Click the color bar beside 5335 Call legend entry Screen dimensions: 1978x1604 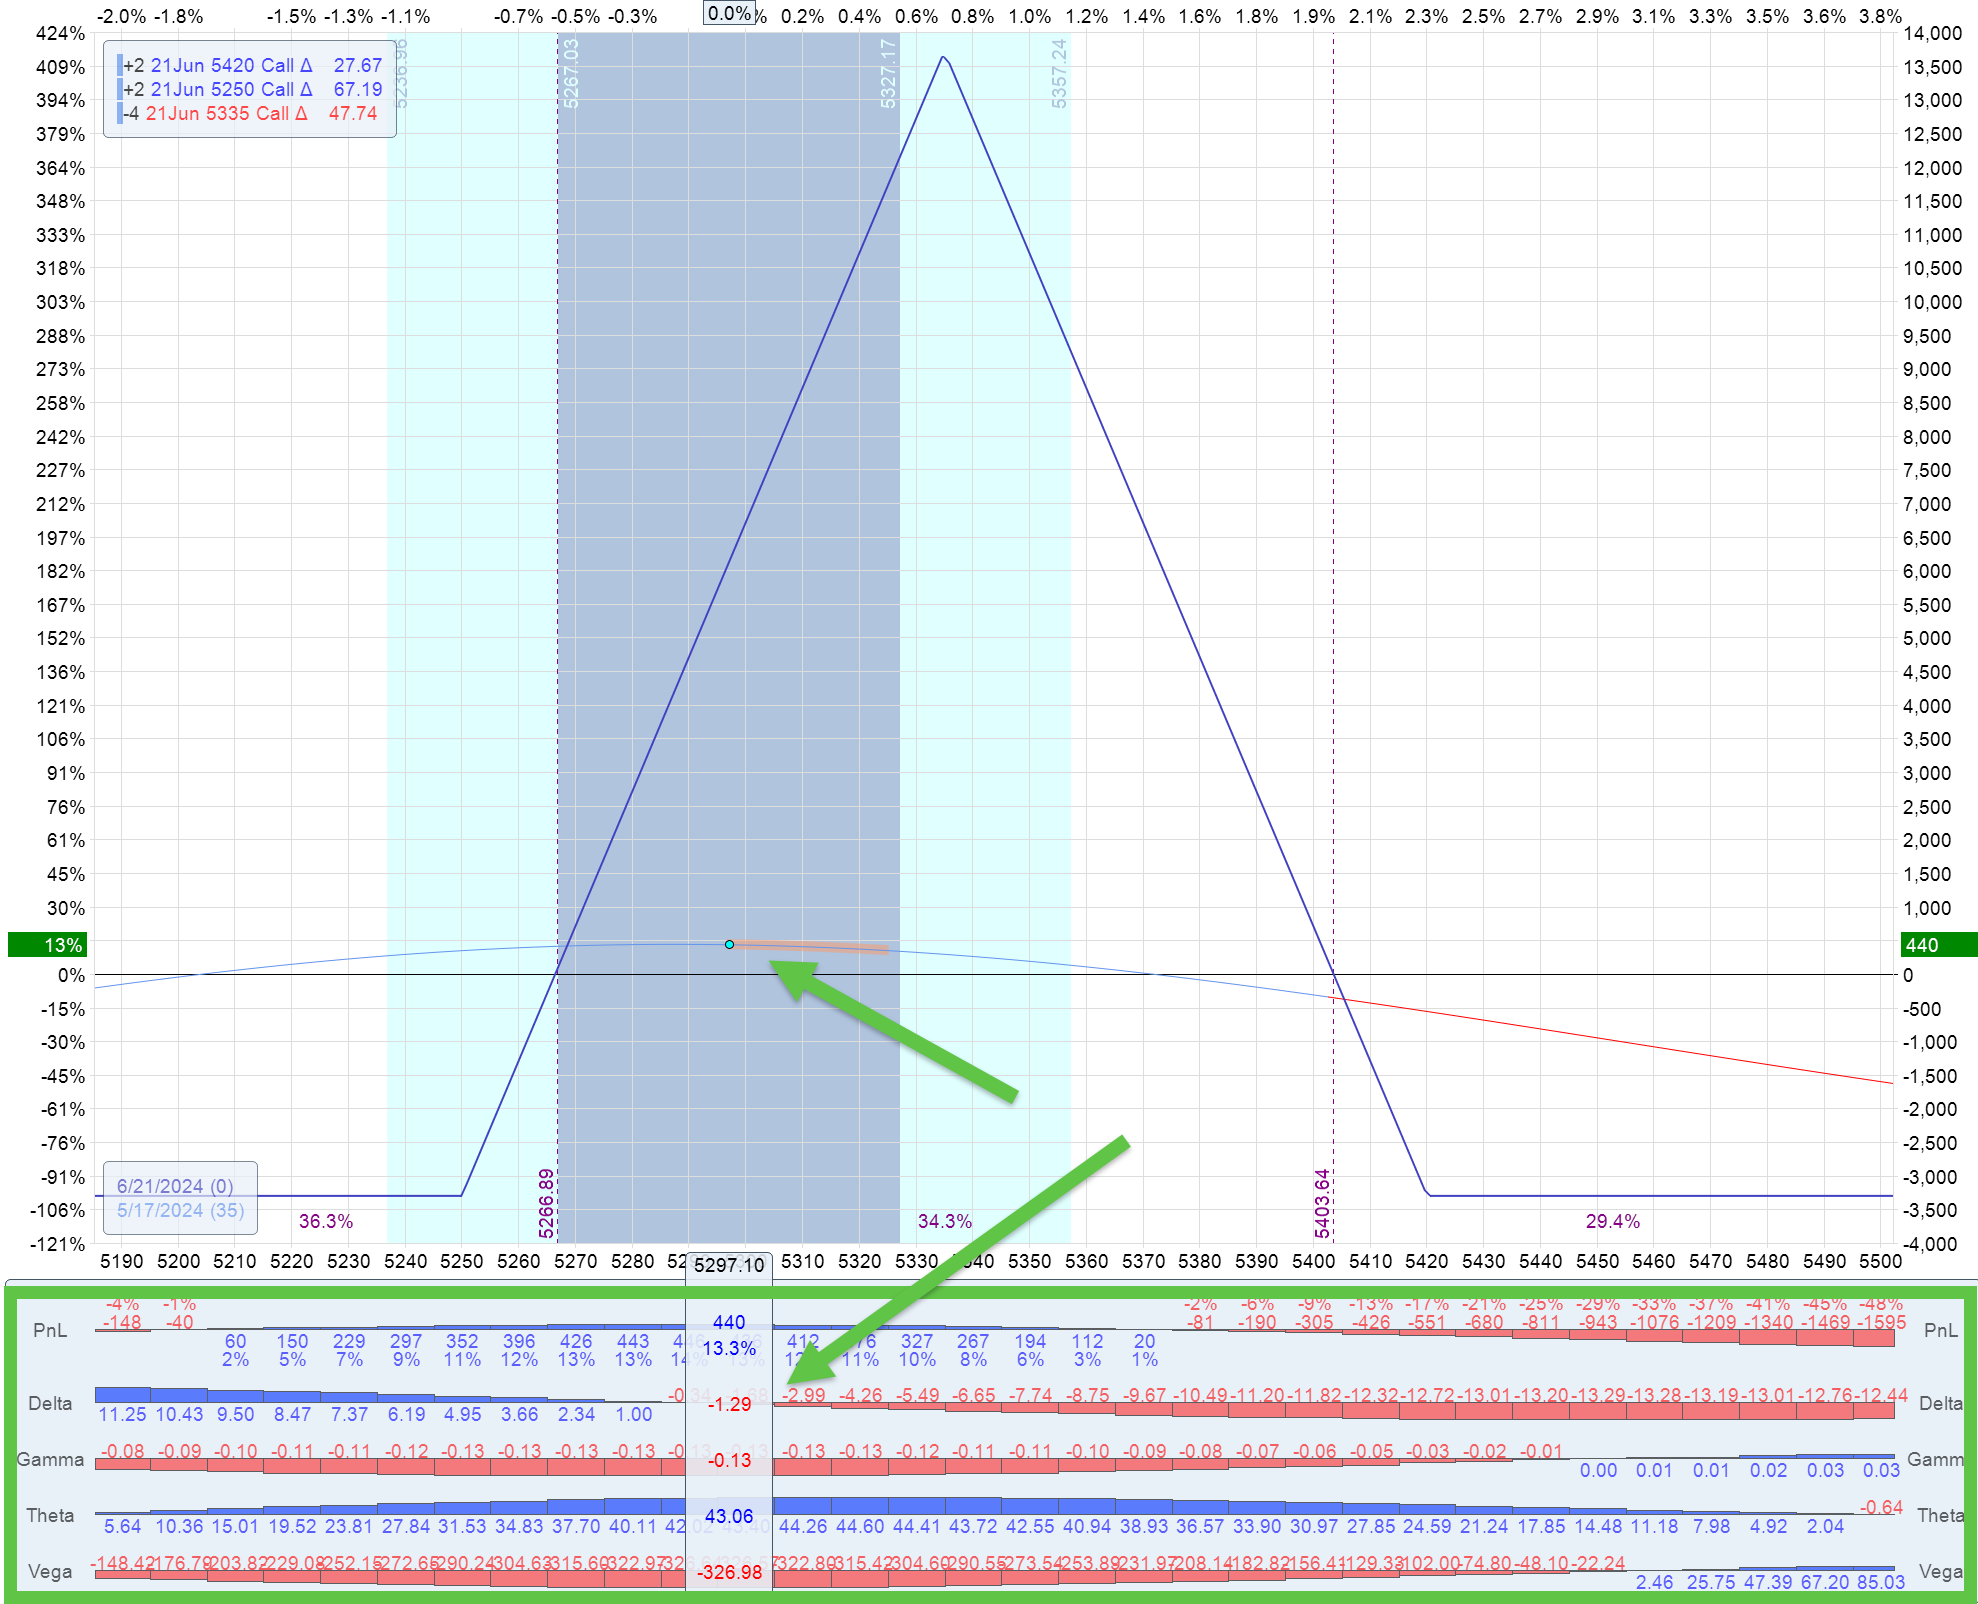pos(120,113)
